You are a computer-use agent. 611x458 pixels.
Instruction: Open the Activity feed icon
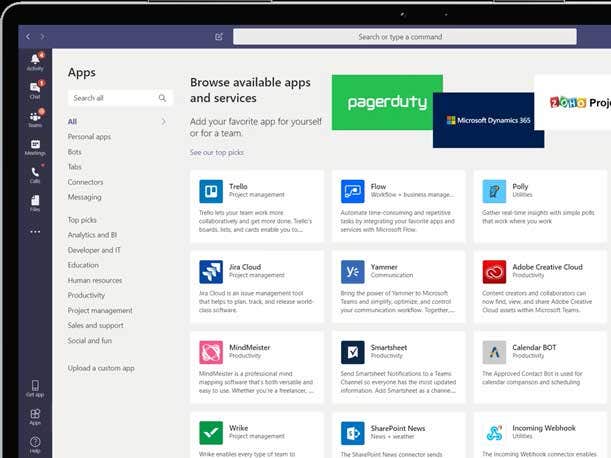[x=35, y=61]
